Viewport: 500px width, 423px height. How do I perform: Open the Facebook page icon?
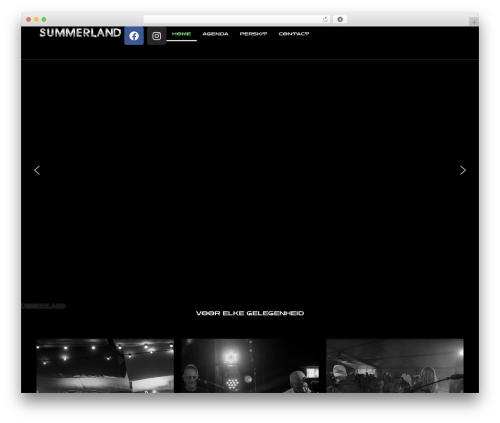tap(134, 36)
